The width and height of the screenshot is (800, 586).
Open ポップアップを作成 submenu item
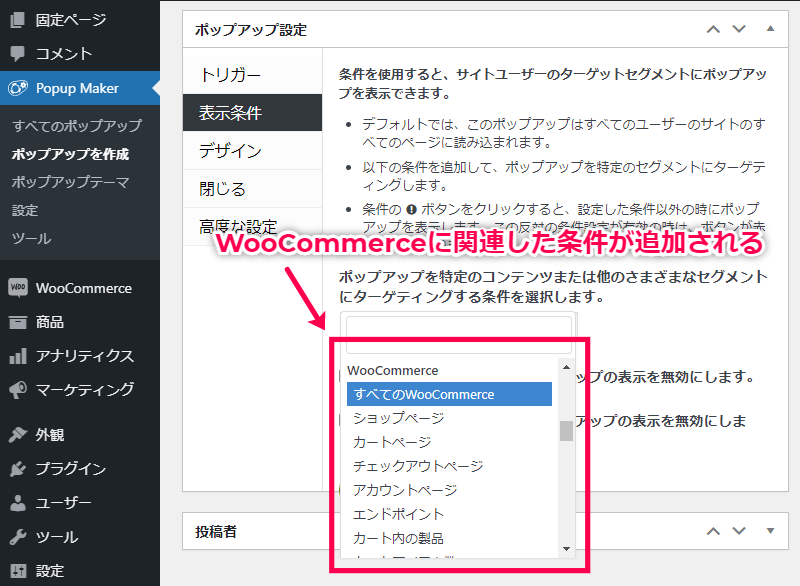click(70, 154)
